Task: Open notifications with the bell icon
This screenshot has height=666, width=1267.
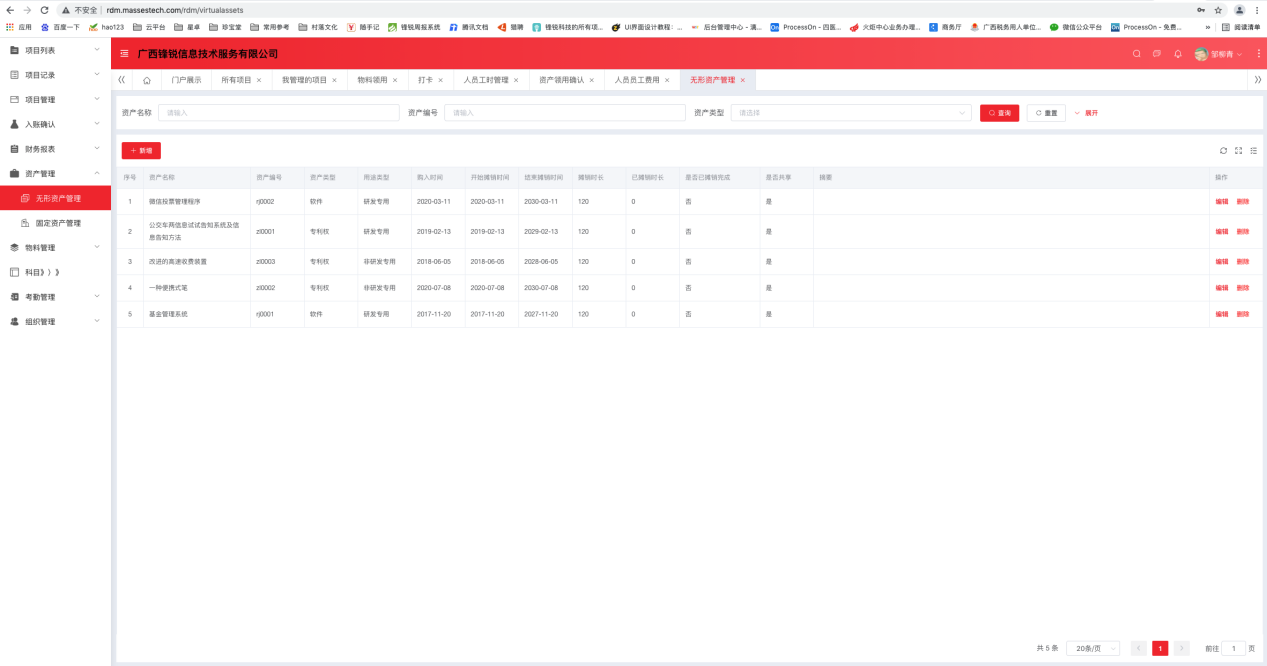Action: click(1177, 53)
